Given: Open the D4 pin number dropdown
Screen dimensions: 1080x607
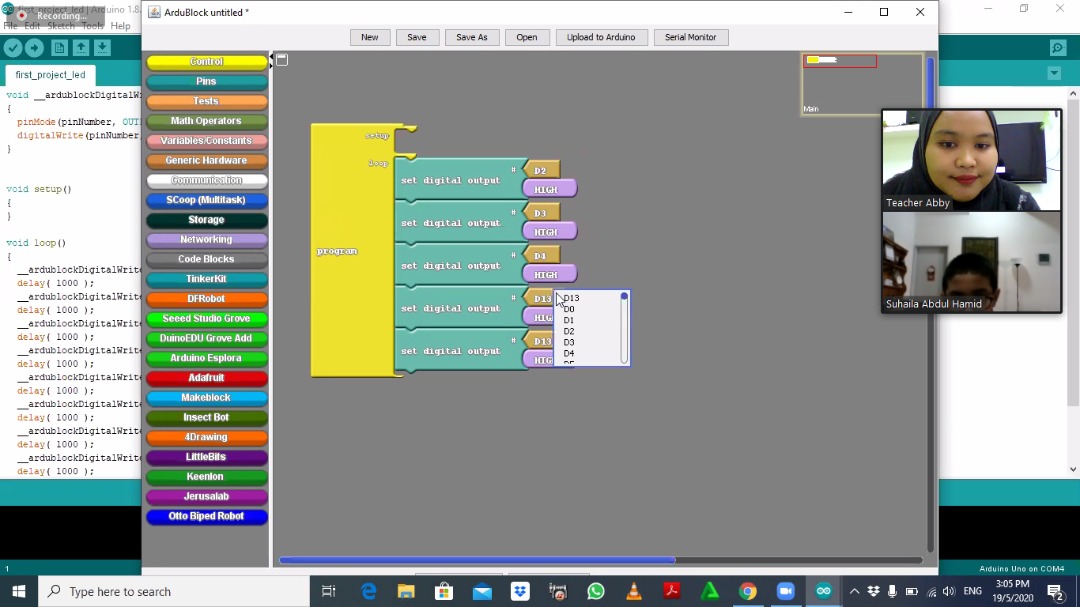Looking at the screenshot, I should 542,256.
